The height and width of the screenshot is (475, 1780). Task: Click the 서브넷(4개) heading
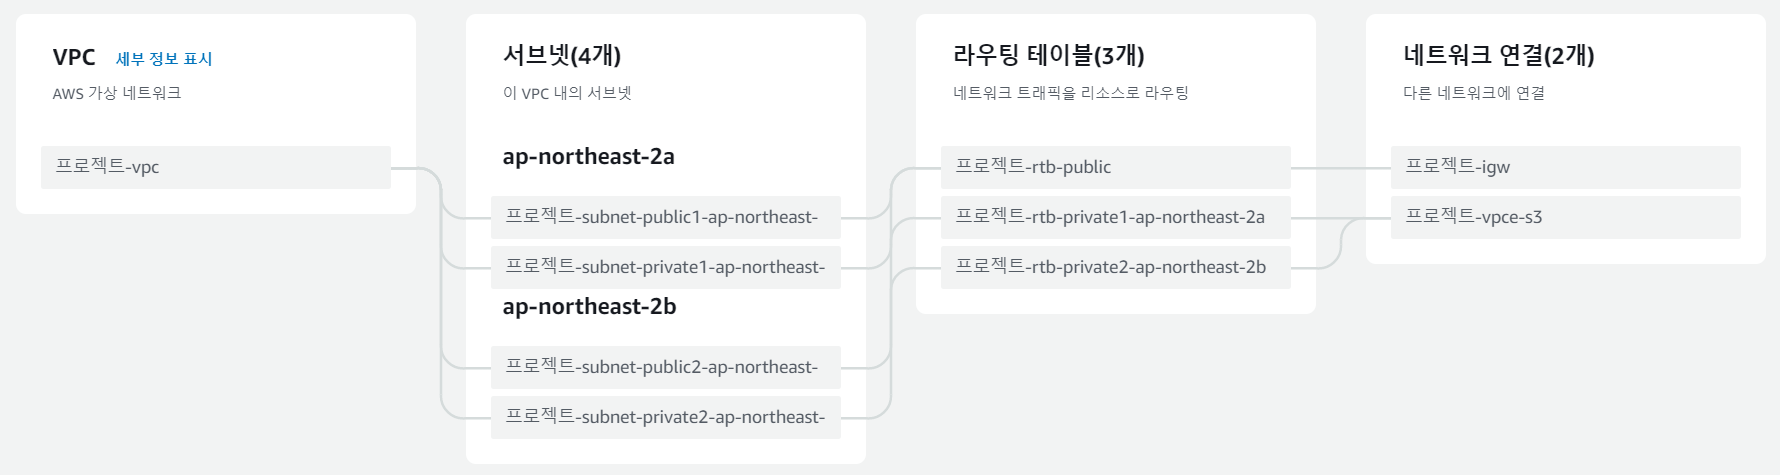(x=562, y=55)
